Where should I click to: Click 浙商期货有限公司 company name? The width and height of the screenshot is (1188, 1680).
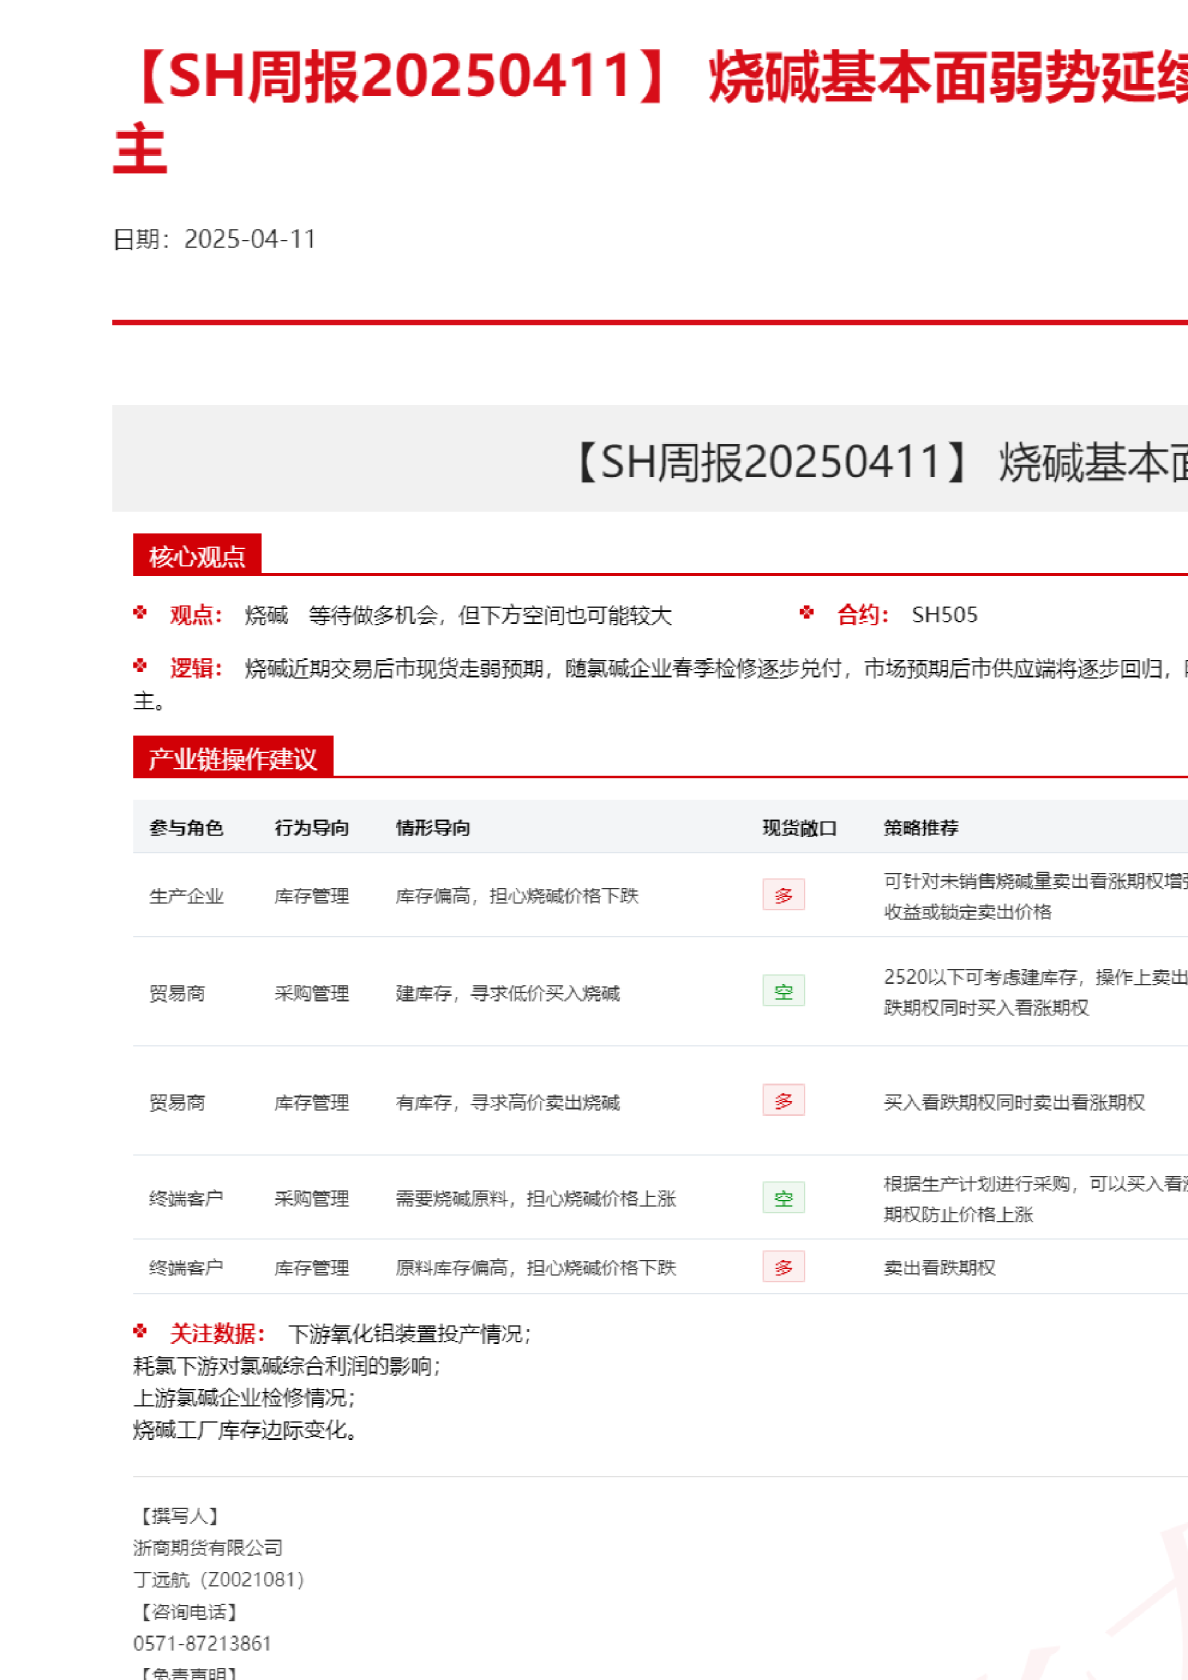208,1547
